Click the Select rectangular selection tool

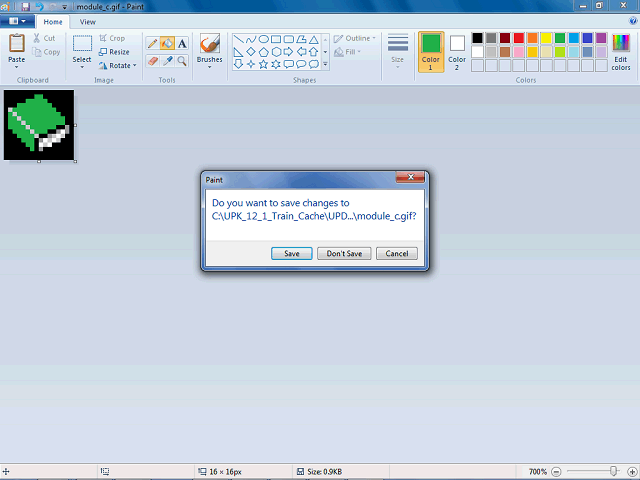[82, 44]
